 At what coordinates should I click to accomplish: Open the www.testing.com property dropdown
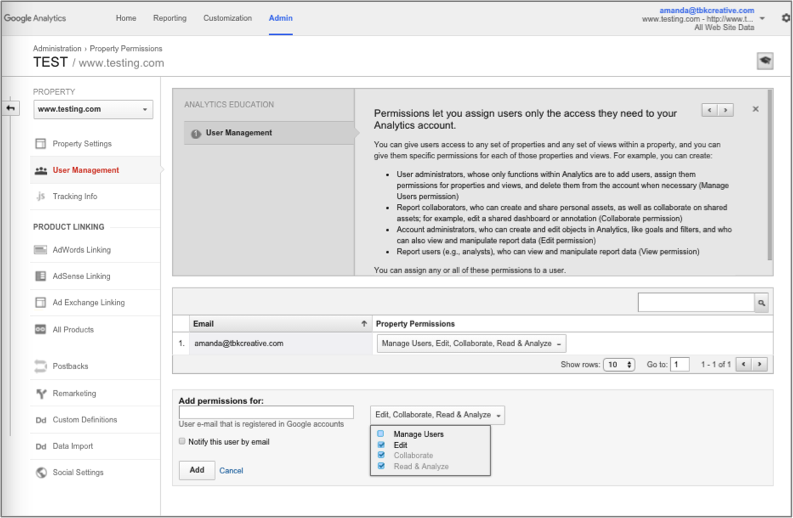pyautogui.click(x=93, y=109)
